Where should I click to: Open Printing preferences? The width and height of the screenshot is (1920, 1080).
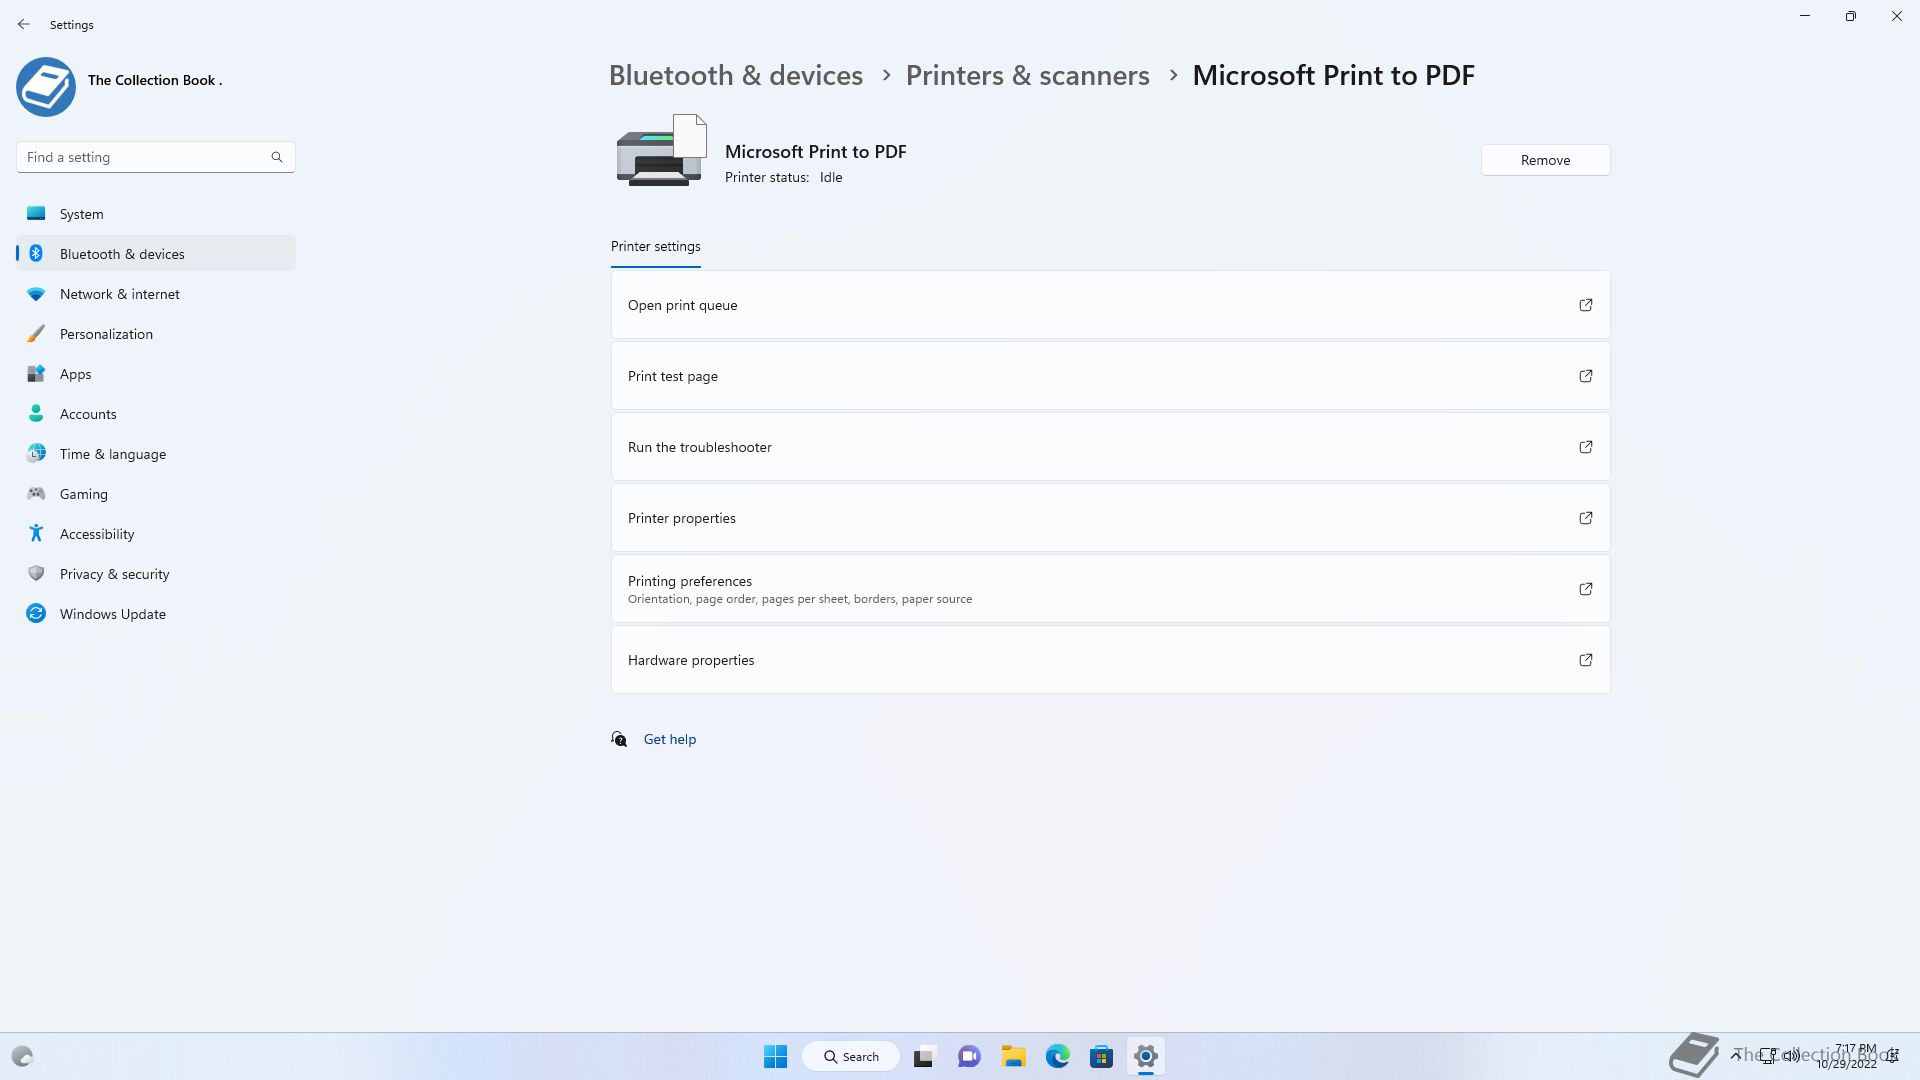[x=1110, y=589]
